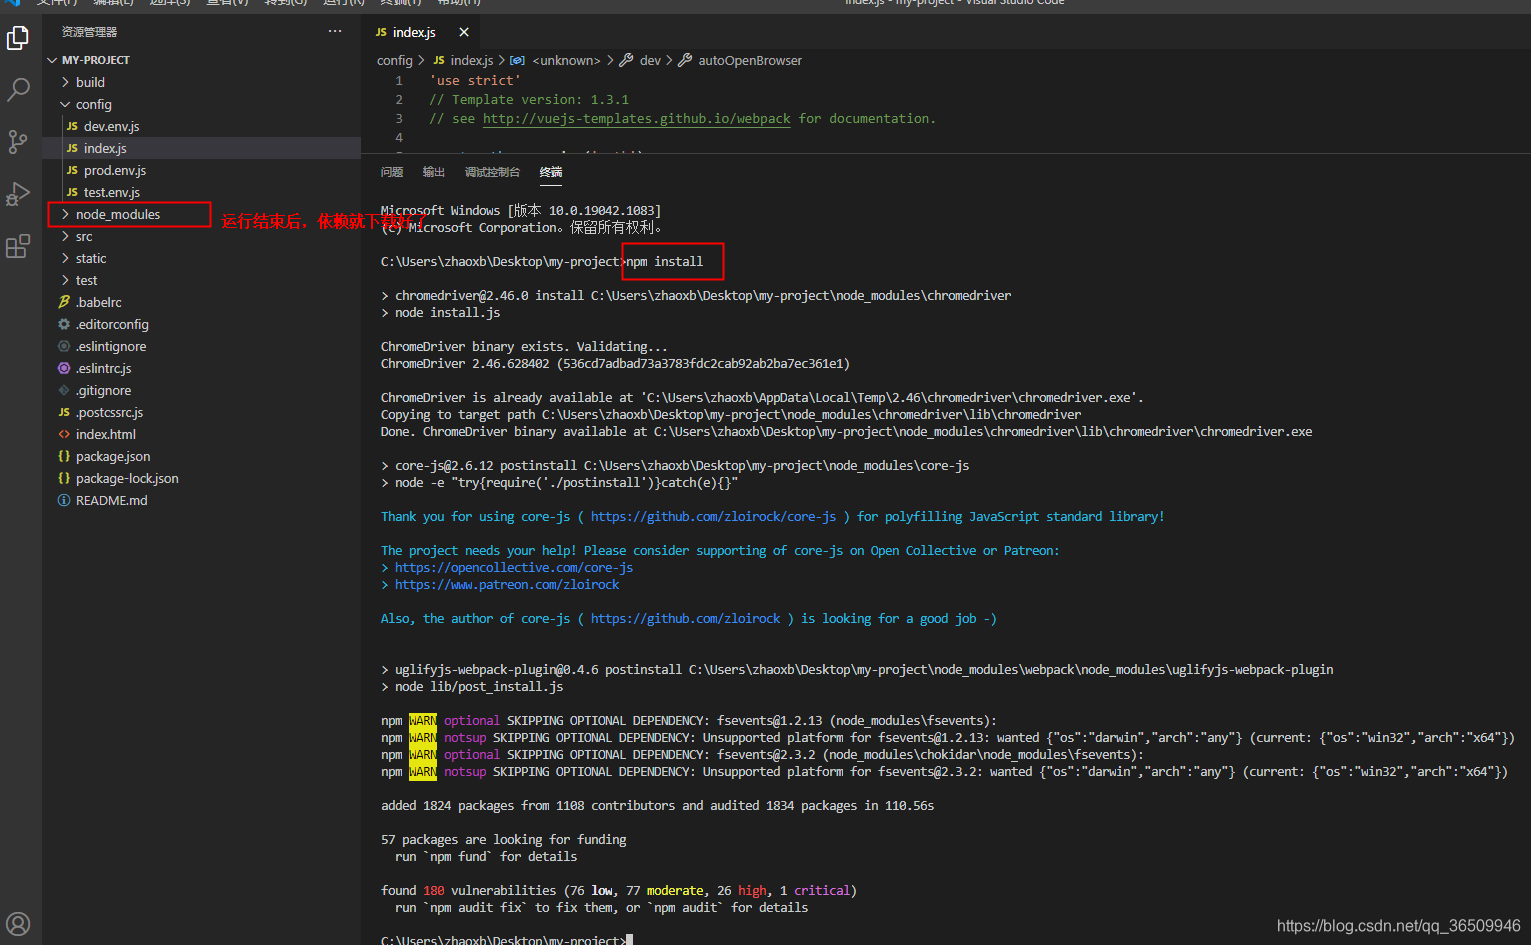Open the Search view in the activity bar
The image size is (1531, 945).
click(18, 90)
